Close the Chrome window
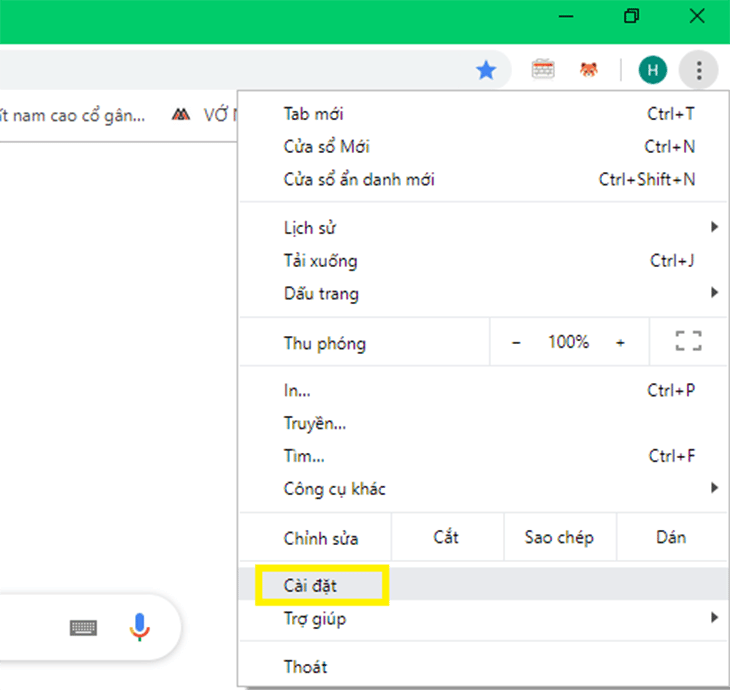The height and width of the screenshot is (690, 730). tap(697, 17)
